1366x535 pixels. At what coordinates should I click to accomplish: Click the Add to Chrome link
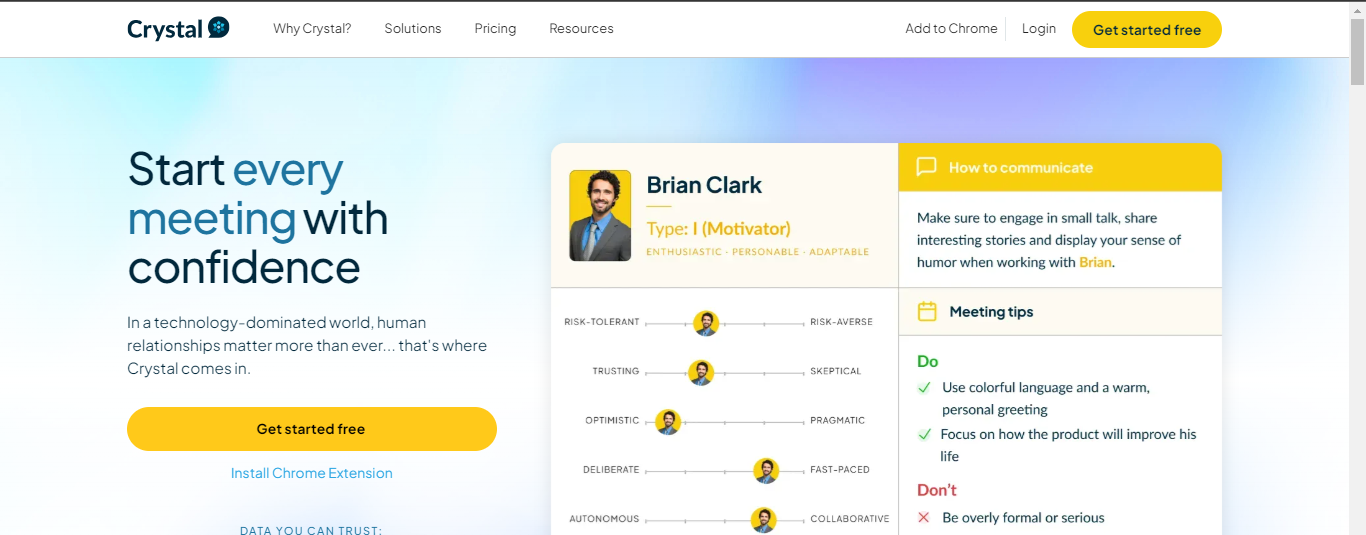pos(951,29)
